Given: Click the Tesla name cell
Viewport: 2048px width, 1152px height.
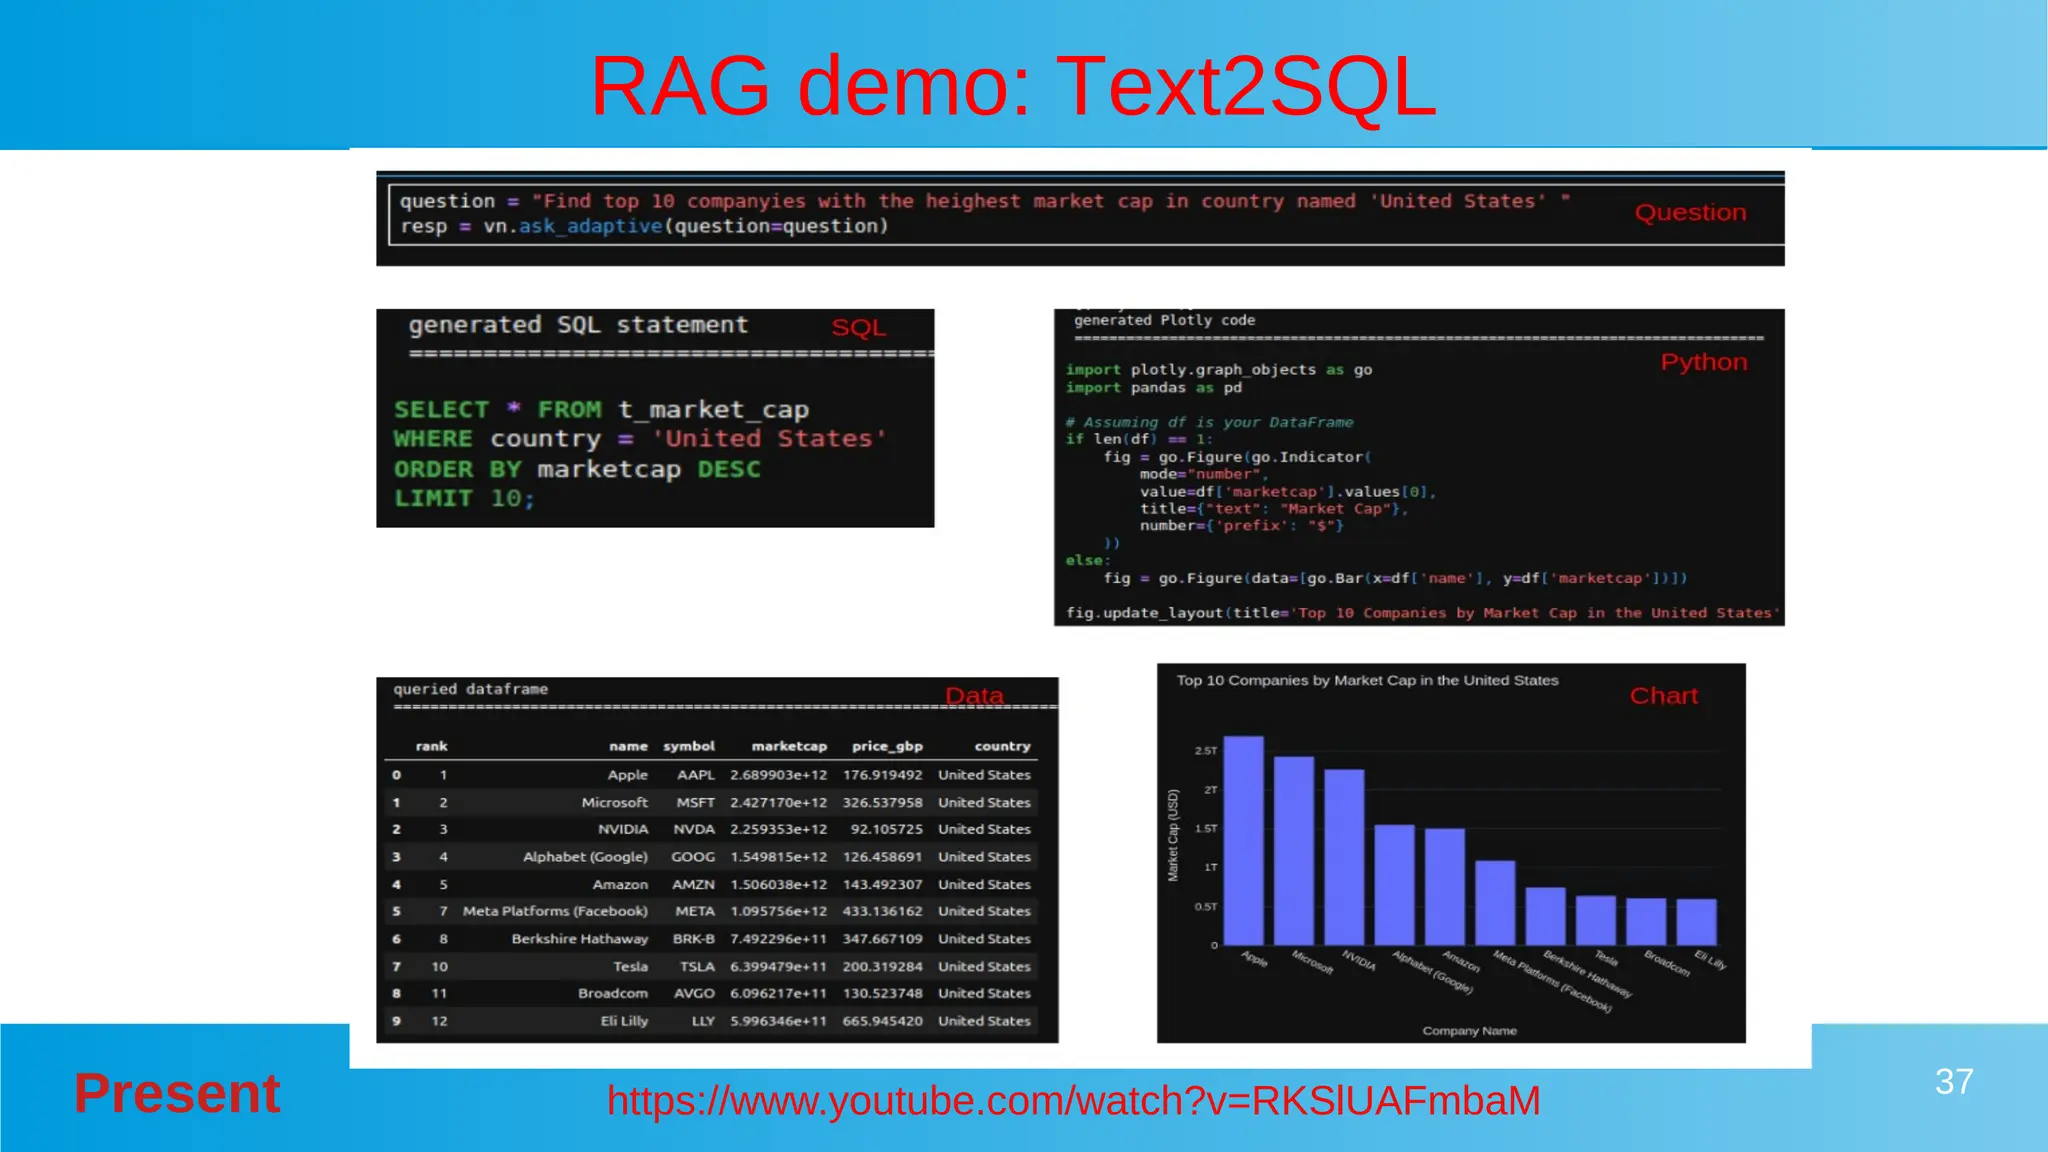Looking at the screenshot, I should click(x=630, y=967).
